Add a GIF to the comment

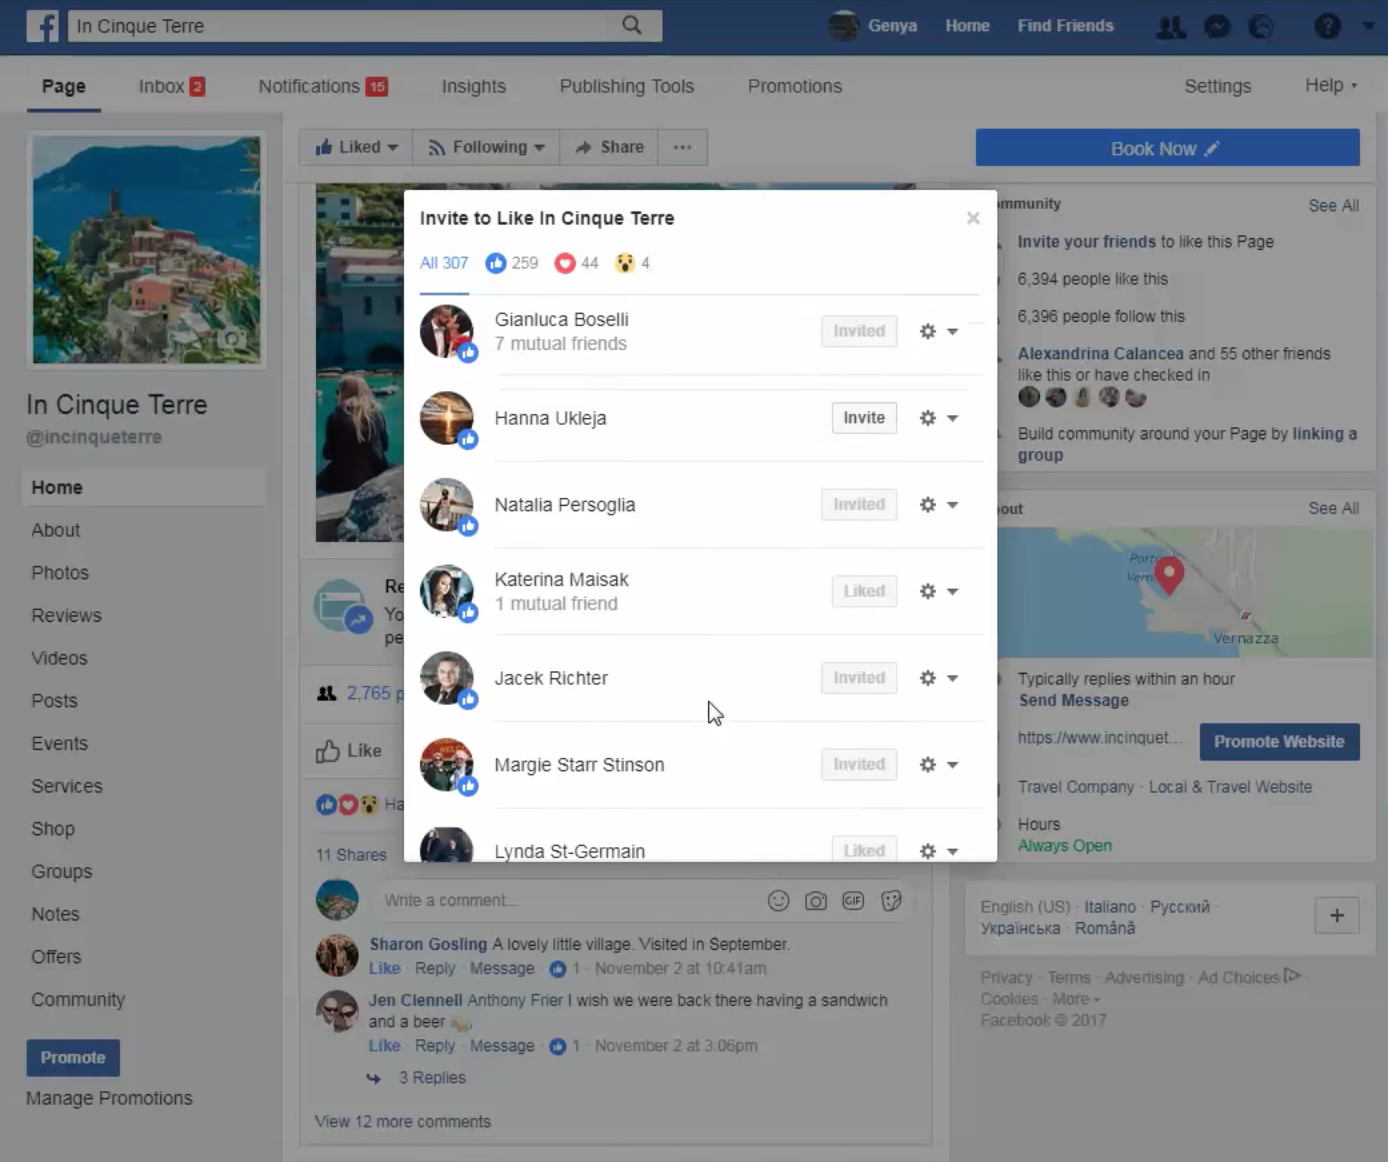point(853,901)
